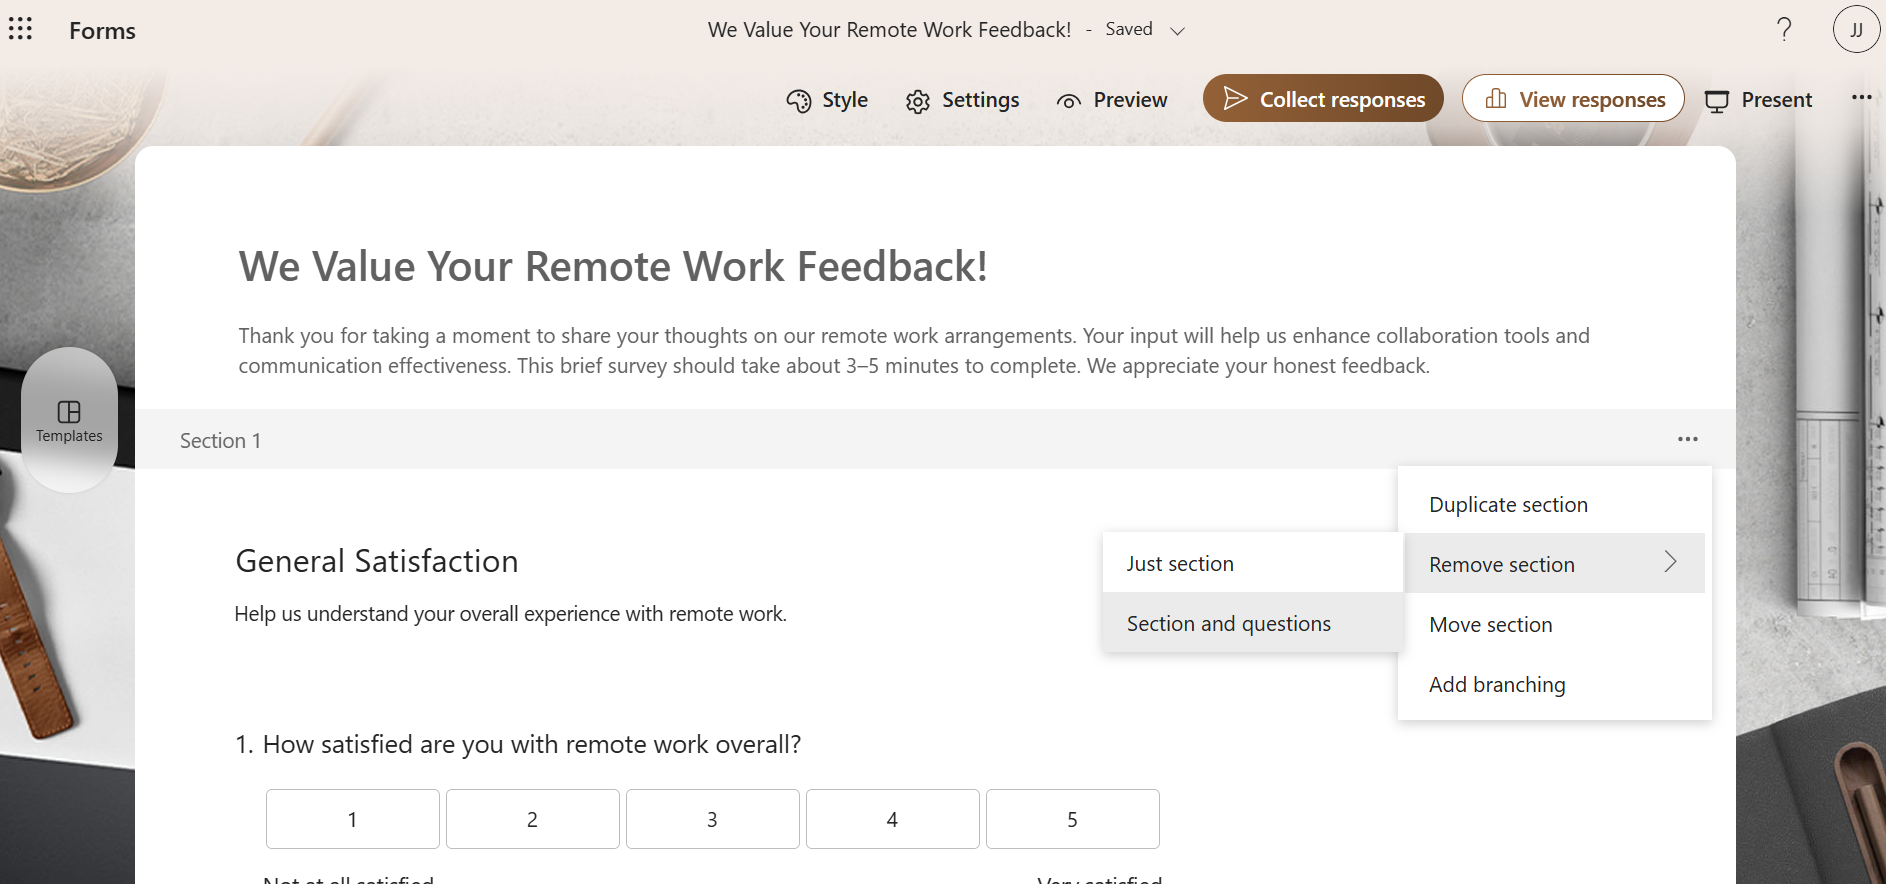Viewport: 1886px width, 884px height.
Task: Open the app launcher grid
Action: tap(20, 29)
